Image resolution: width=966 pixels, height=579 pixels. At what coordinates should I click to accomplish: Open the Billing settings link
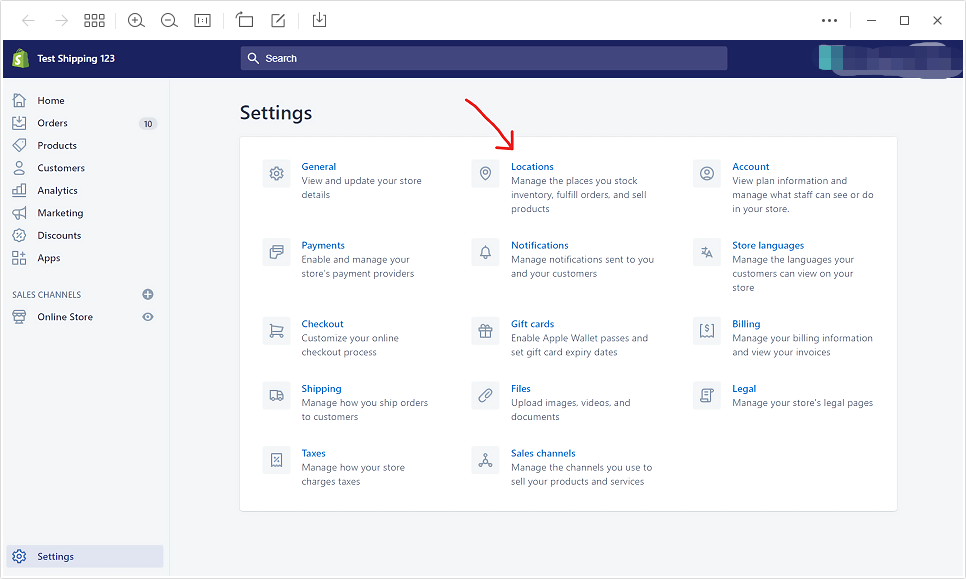pos(746,323)
